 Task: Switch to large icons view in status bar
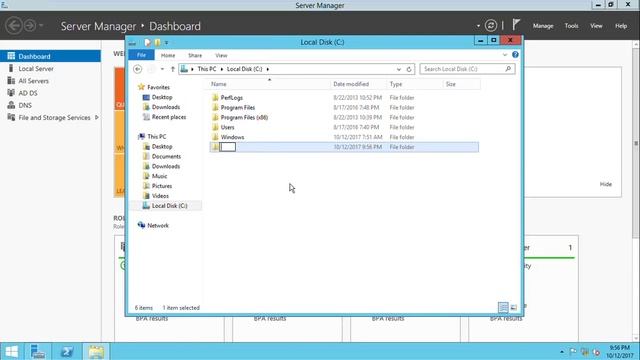[514, 307]
